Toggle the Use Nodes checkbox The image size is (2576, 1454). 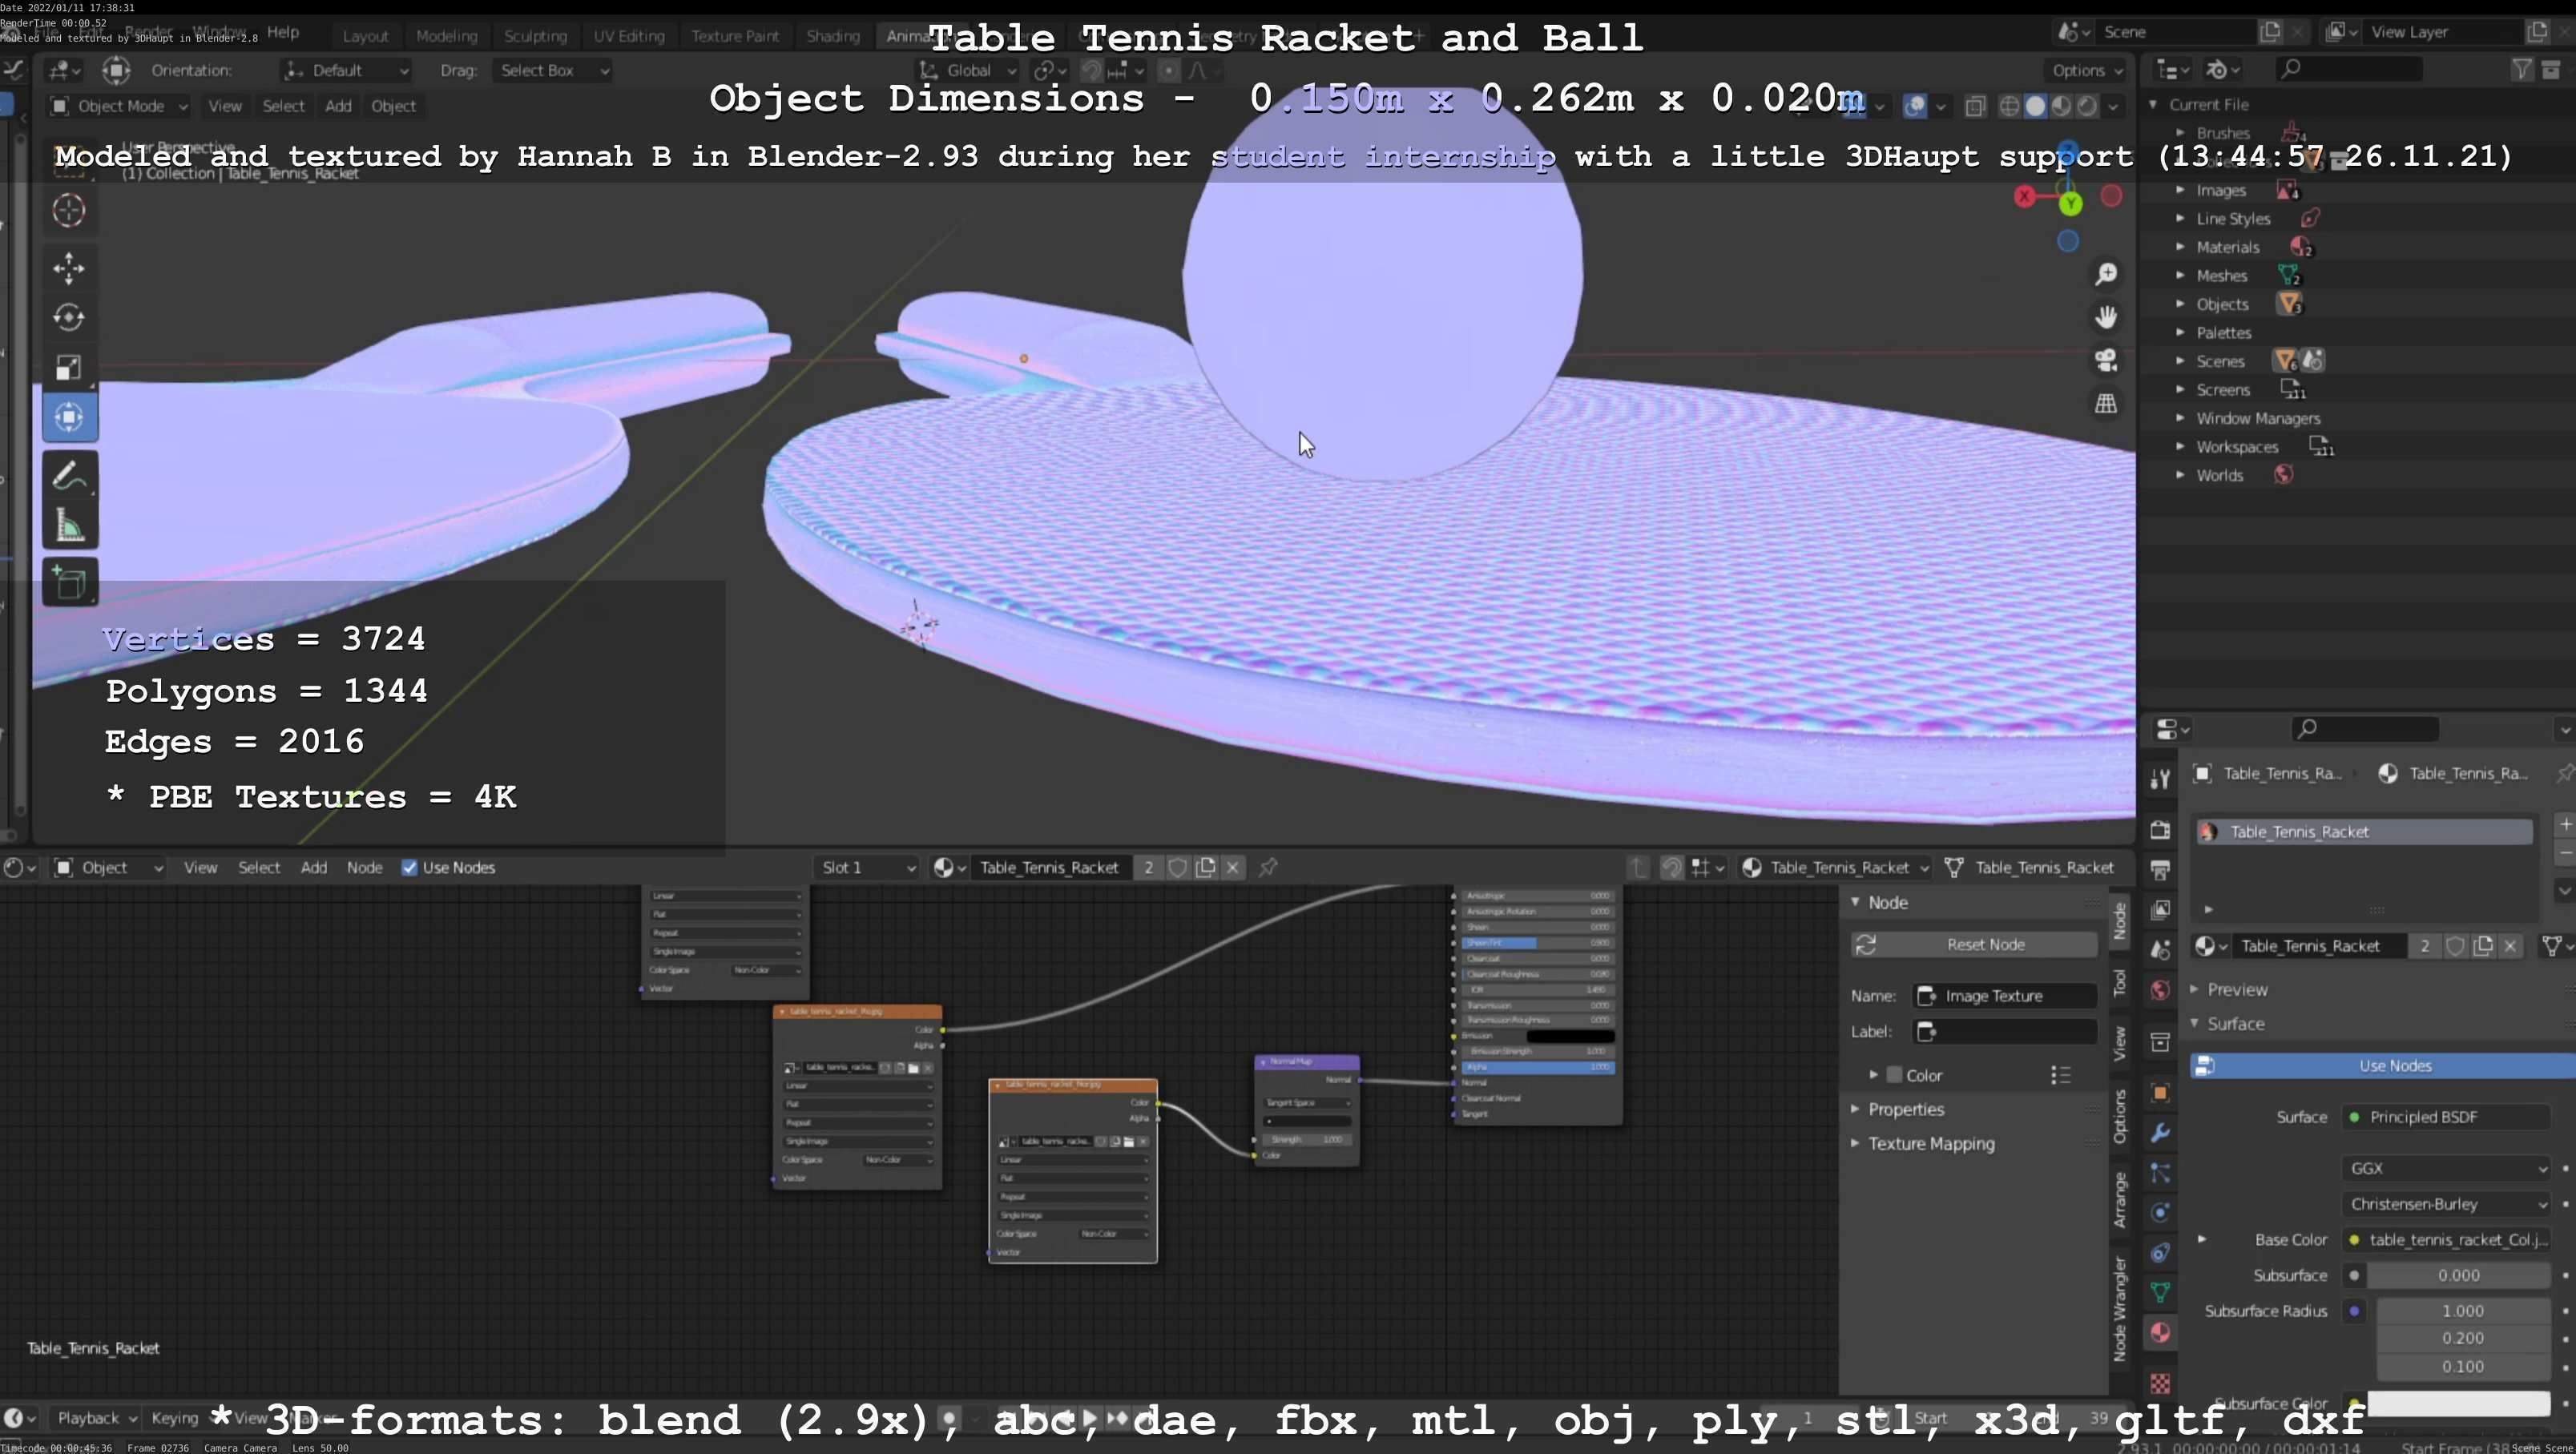409,868
